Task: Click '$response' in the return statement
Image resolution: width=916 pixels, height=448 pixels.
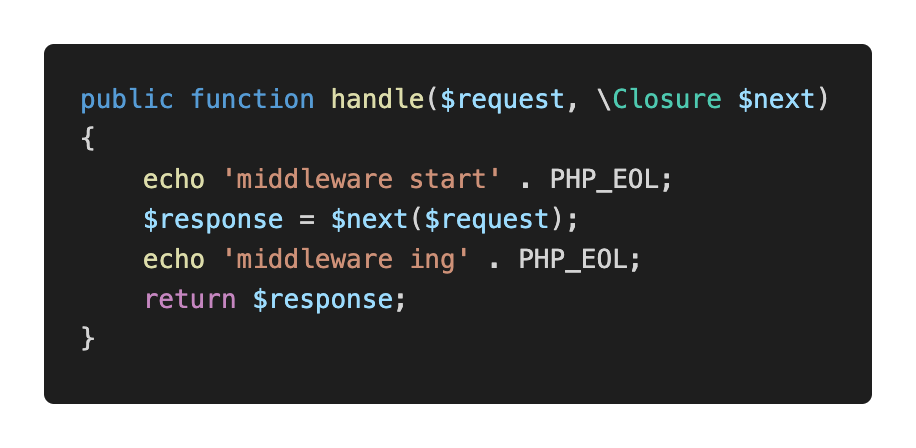Action: [322, 299]
